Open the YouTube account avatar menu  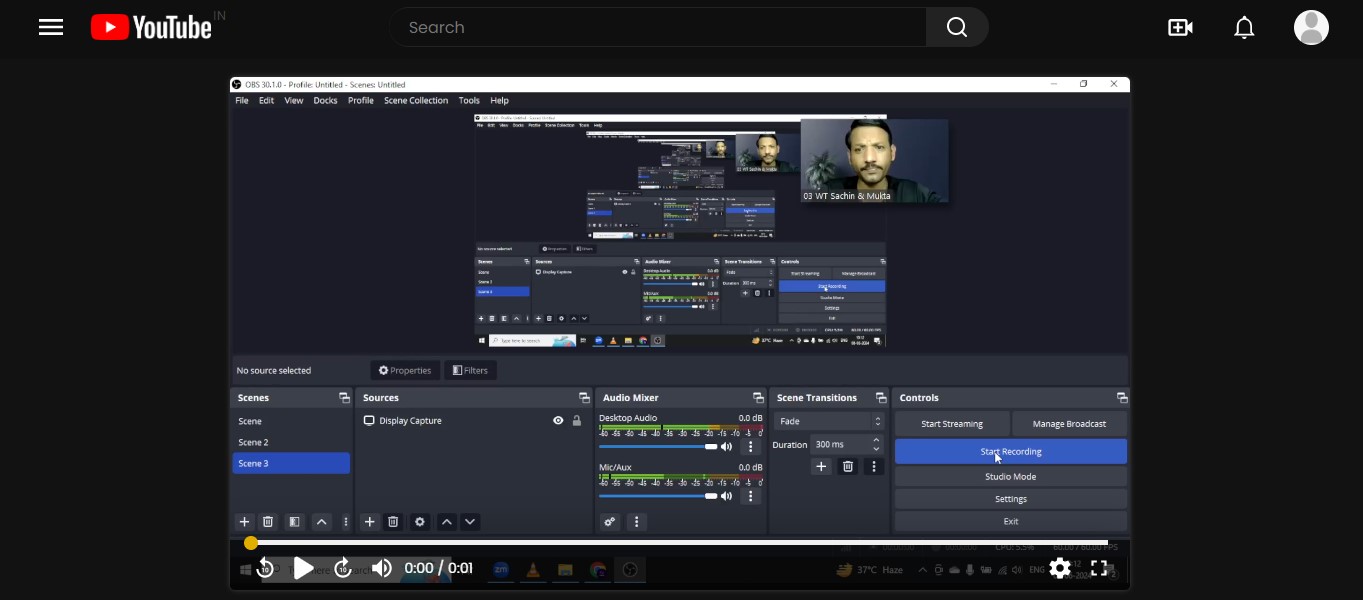(1311, 27)
